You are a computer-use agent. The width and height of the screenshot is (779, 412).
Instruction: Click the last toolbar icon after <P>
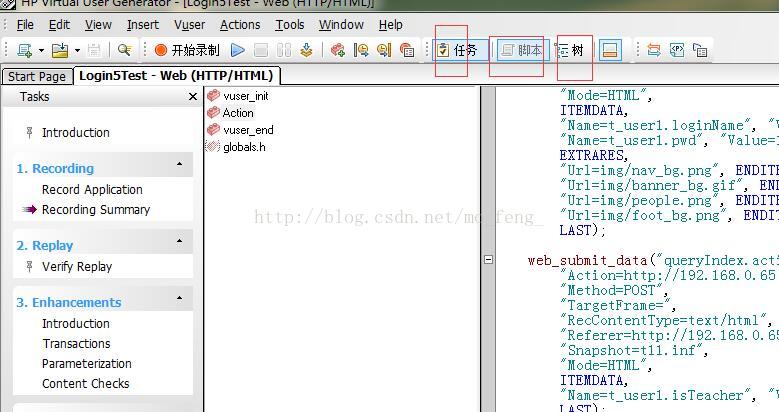click(x=700, y=50)
